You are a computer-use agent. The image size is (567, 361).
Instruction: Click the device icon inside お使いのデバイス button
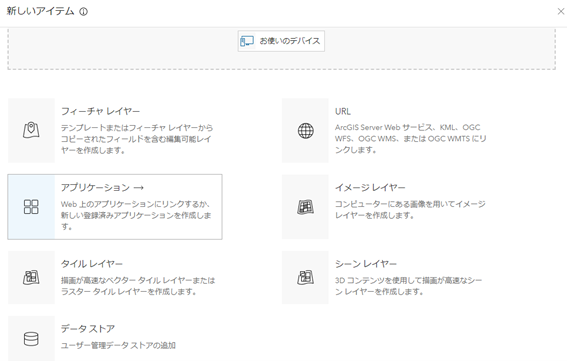[247, 41]
